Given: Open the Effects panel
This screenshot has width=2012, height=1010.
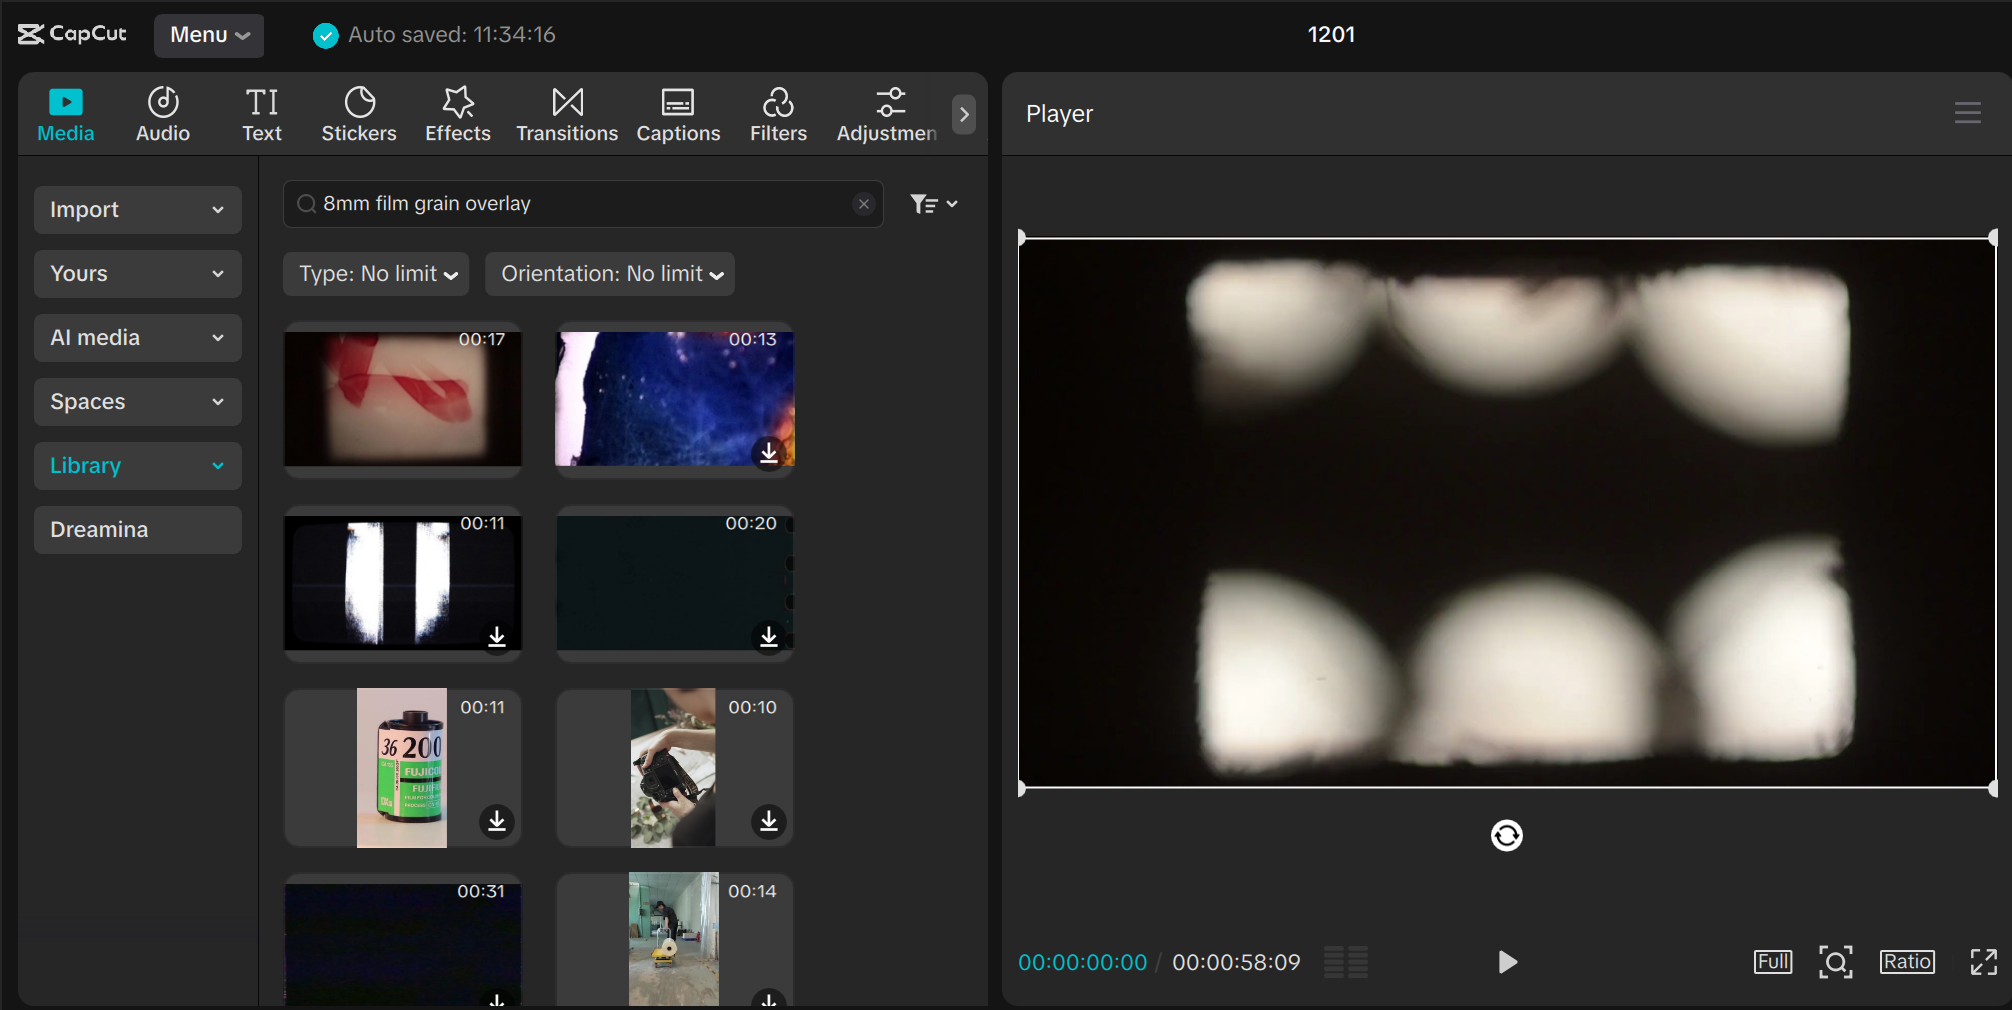Looking at the screenshot, I should pos(457,113).
